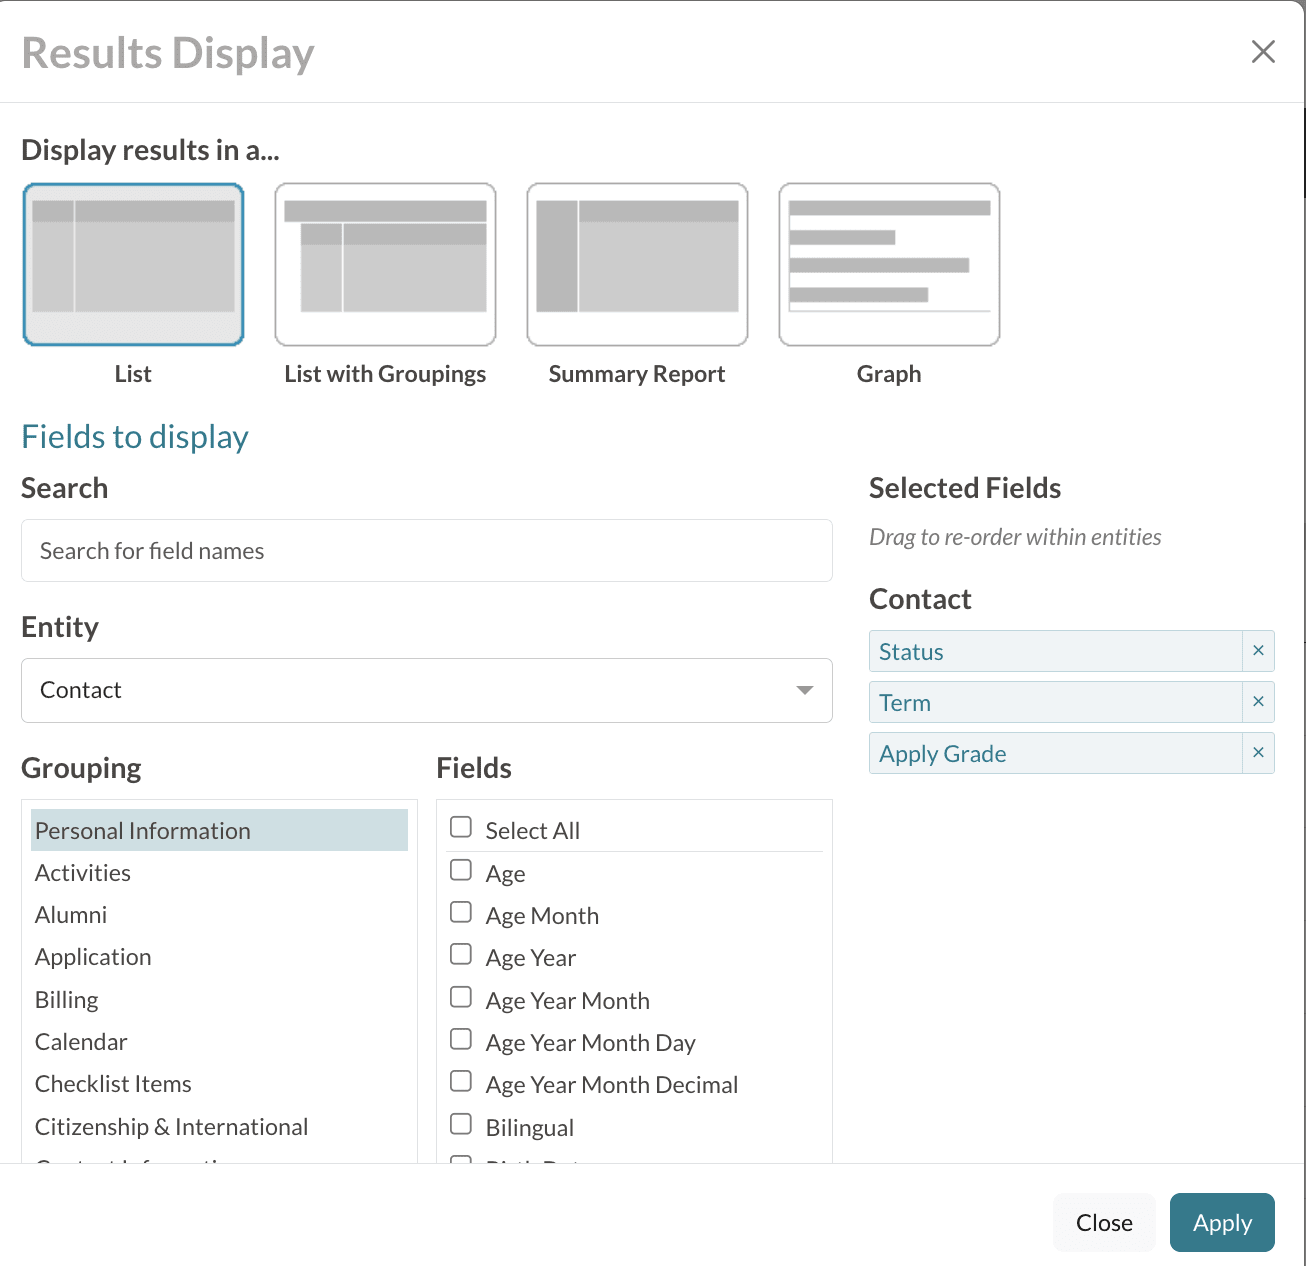
Task: Click the Apply button
Action: 1221,1222
